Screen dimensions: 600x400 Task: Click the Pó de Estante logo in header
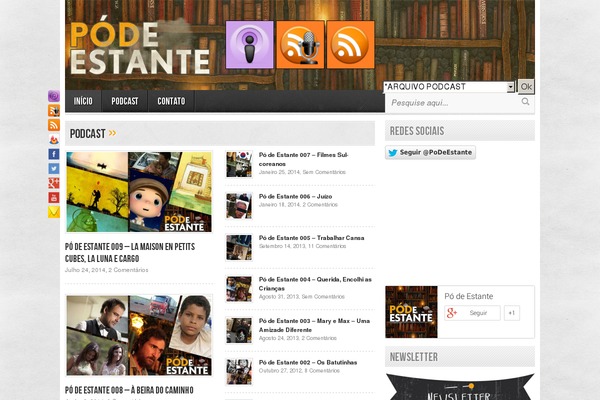click(x=140, y=47)
